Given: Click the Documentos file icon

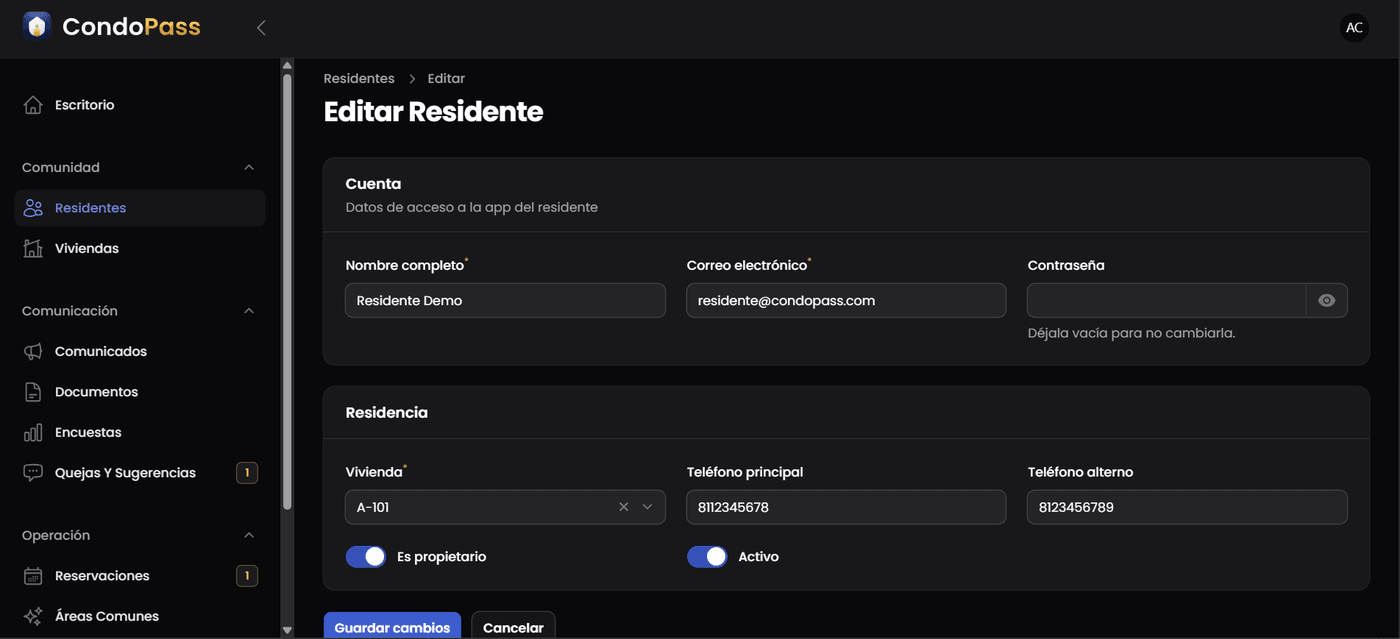Looking at the screenshot, I should click(x=33, y=392).
